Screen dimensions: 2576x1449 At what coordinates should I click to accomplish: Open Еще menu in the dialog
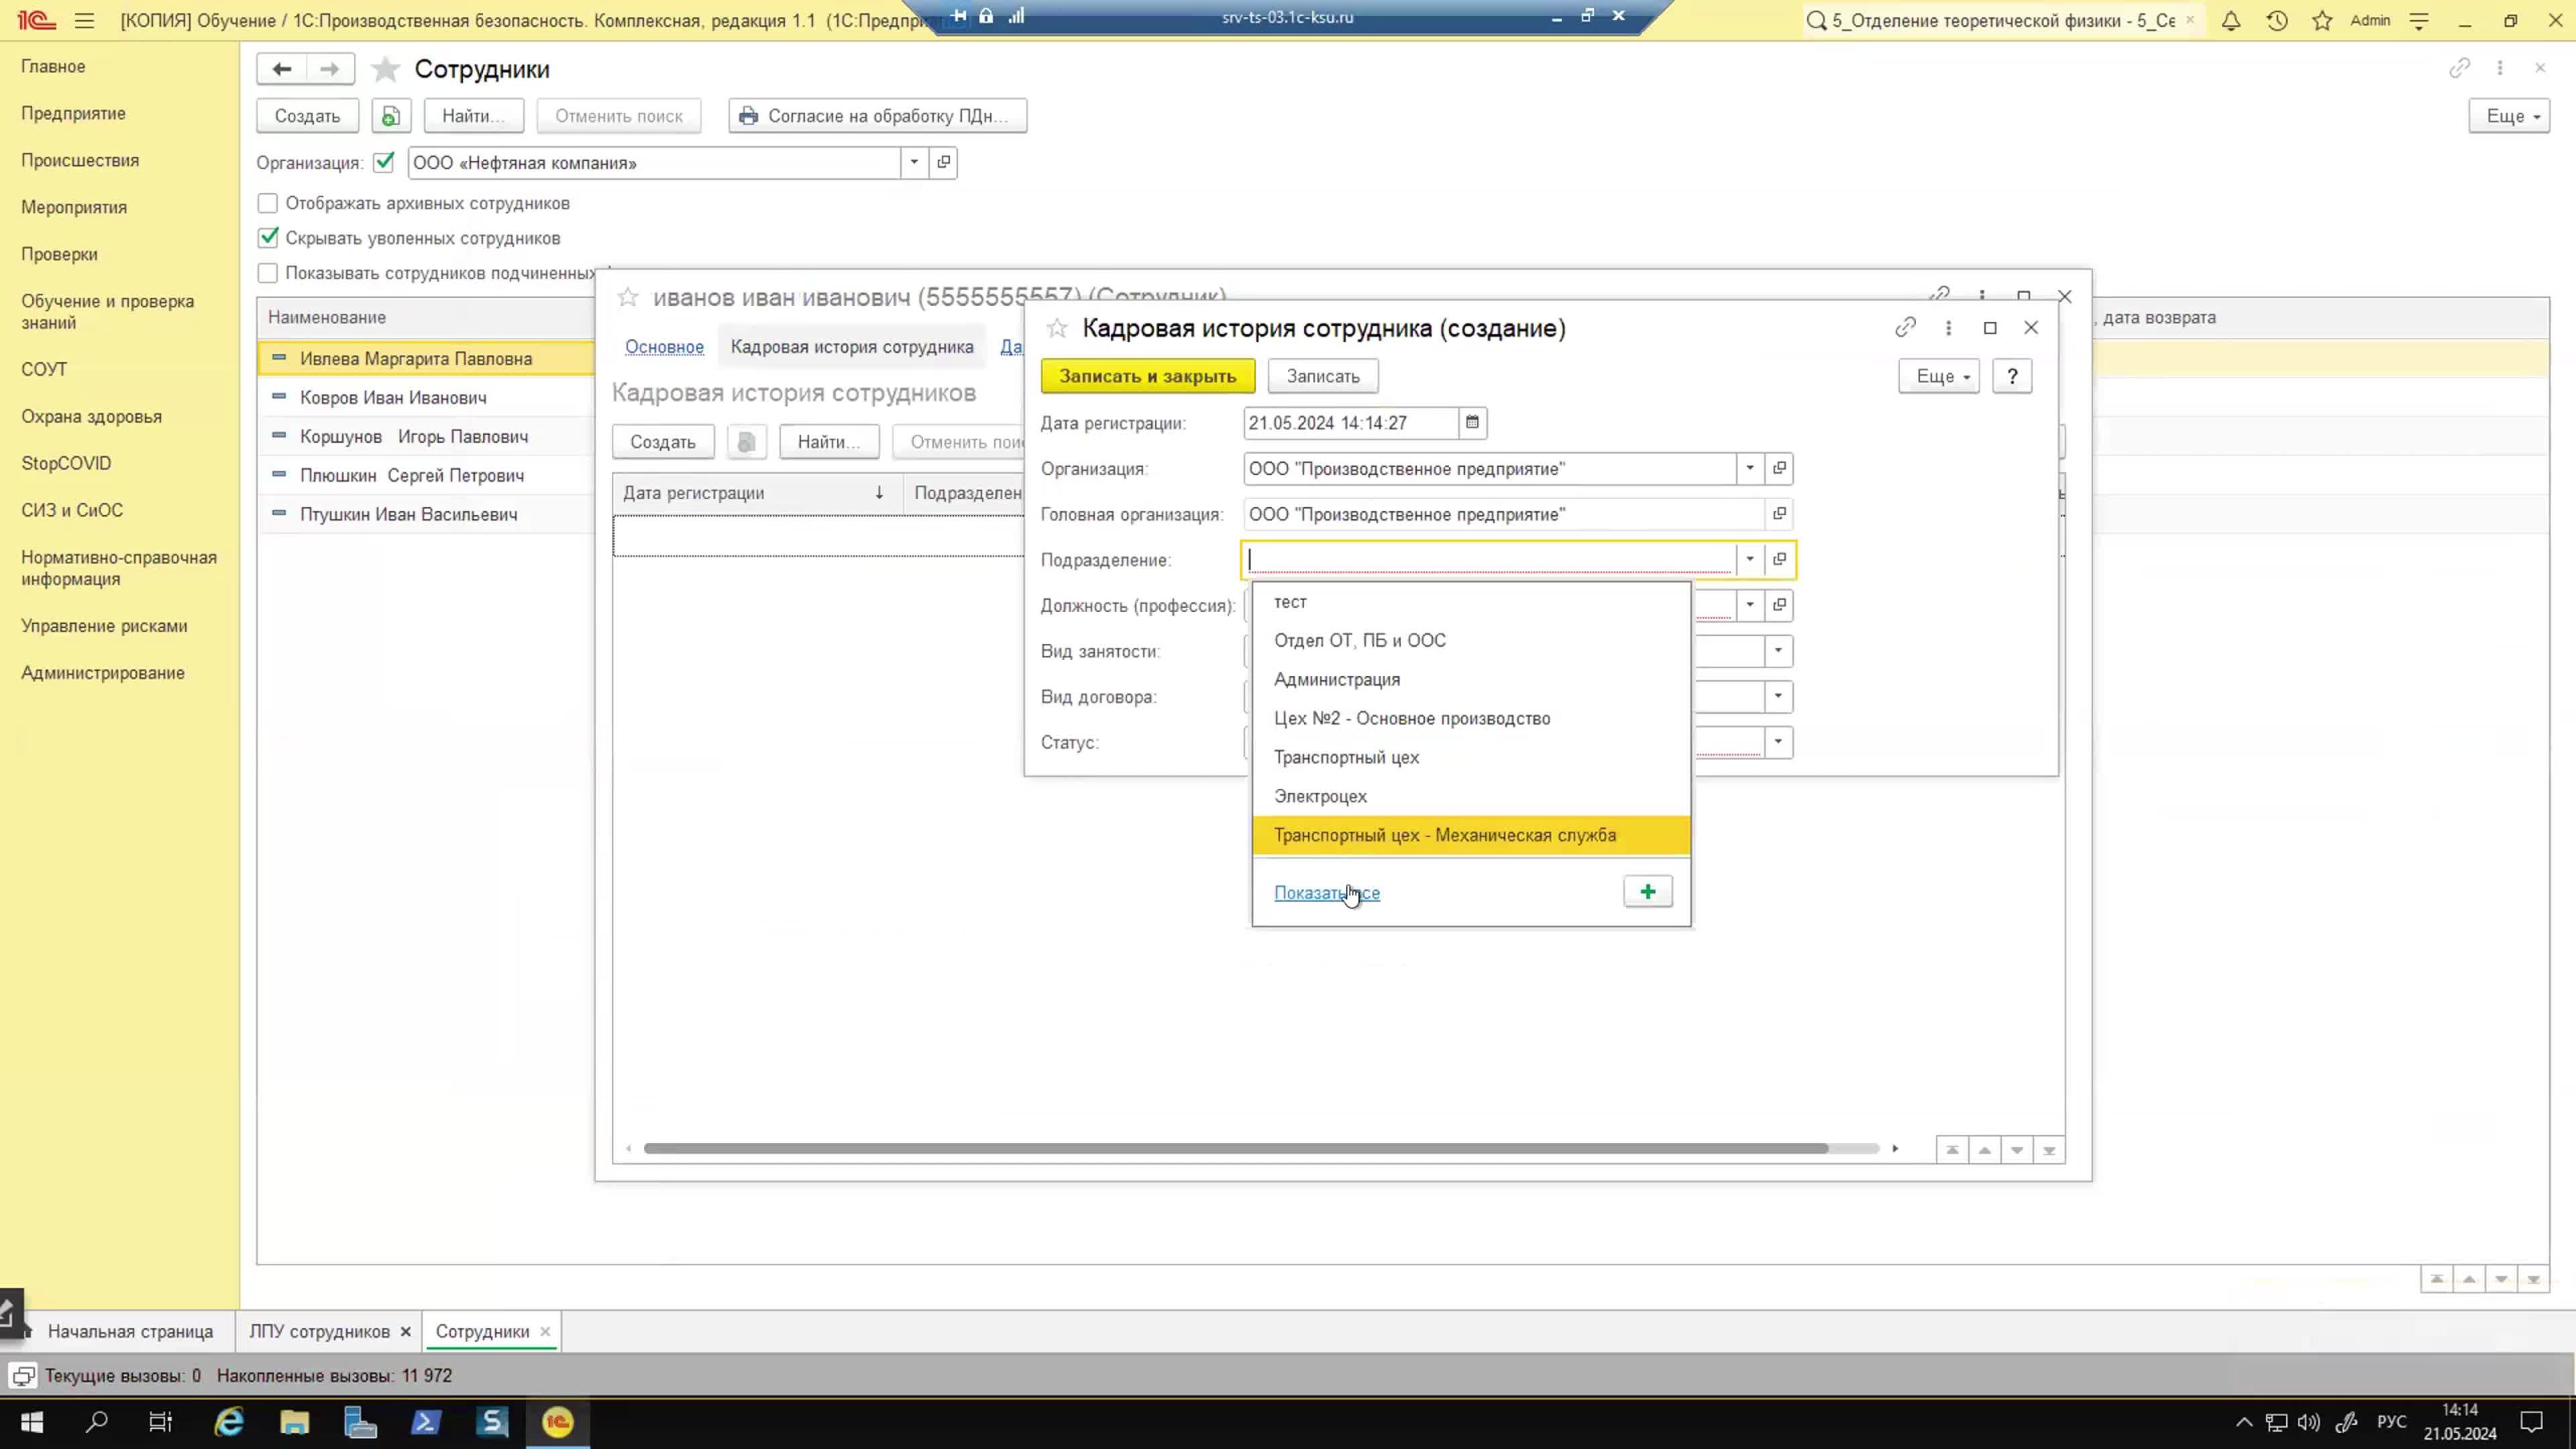(x=1939, y=377)
